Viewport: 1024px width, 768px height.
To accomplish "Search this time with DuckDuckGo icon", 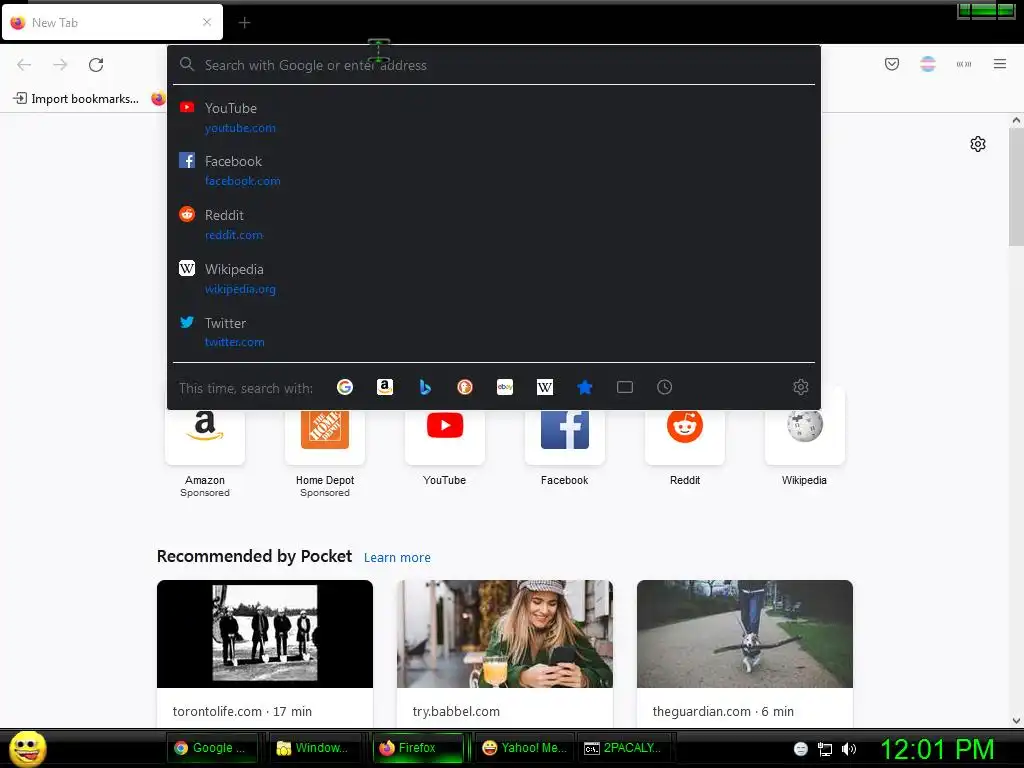I will (464, 387).
